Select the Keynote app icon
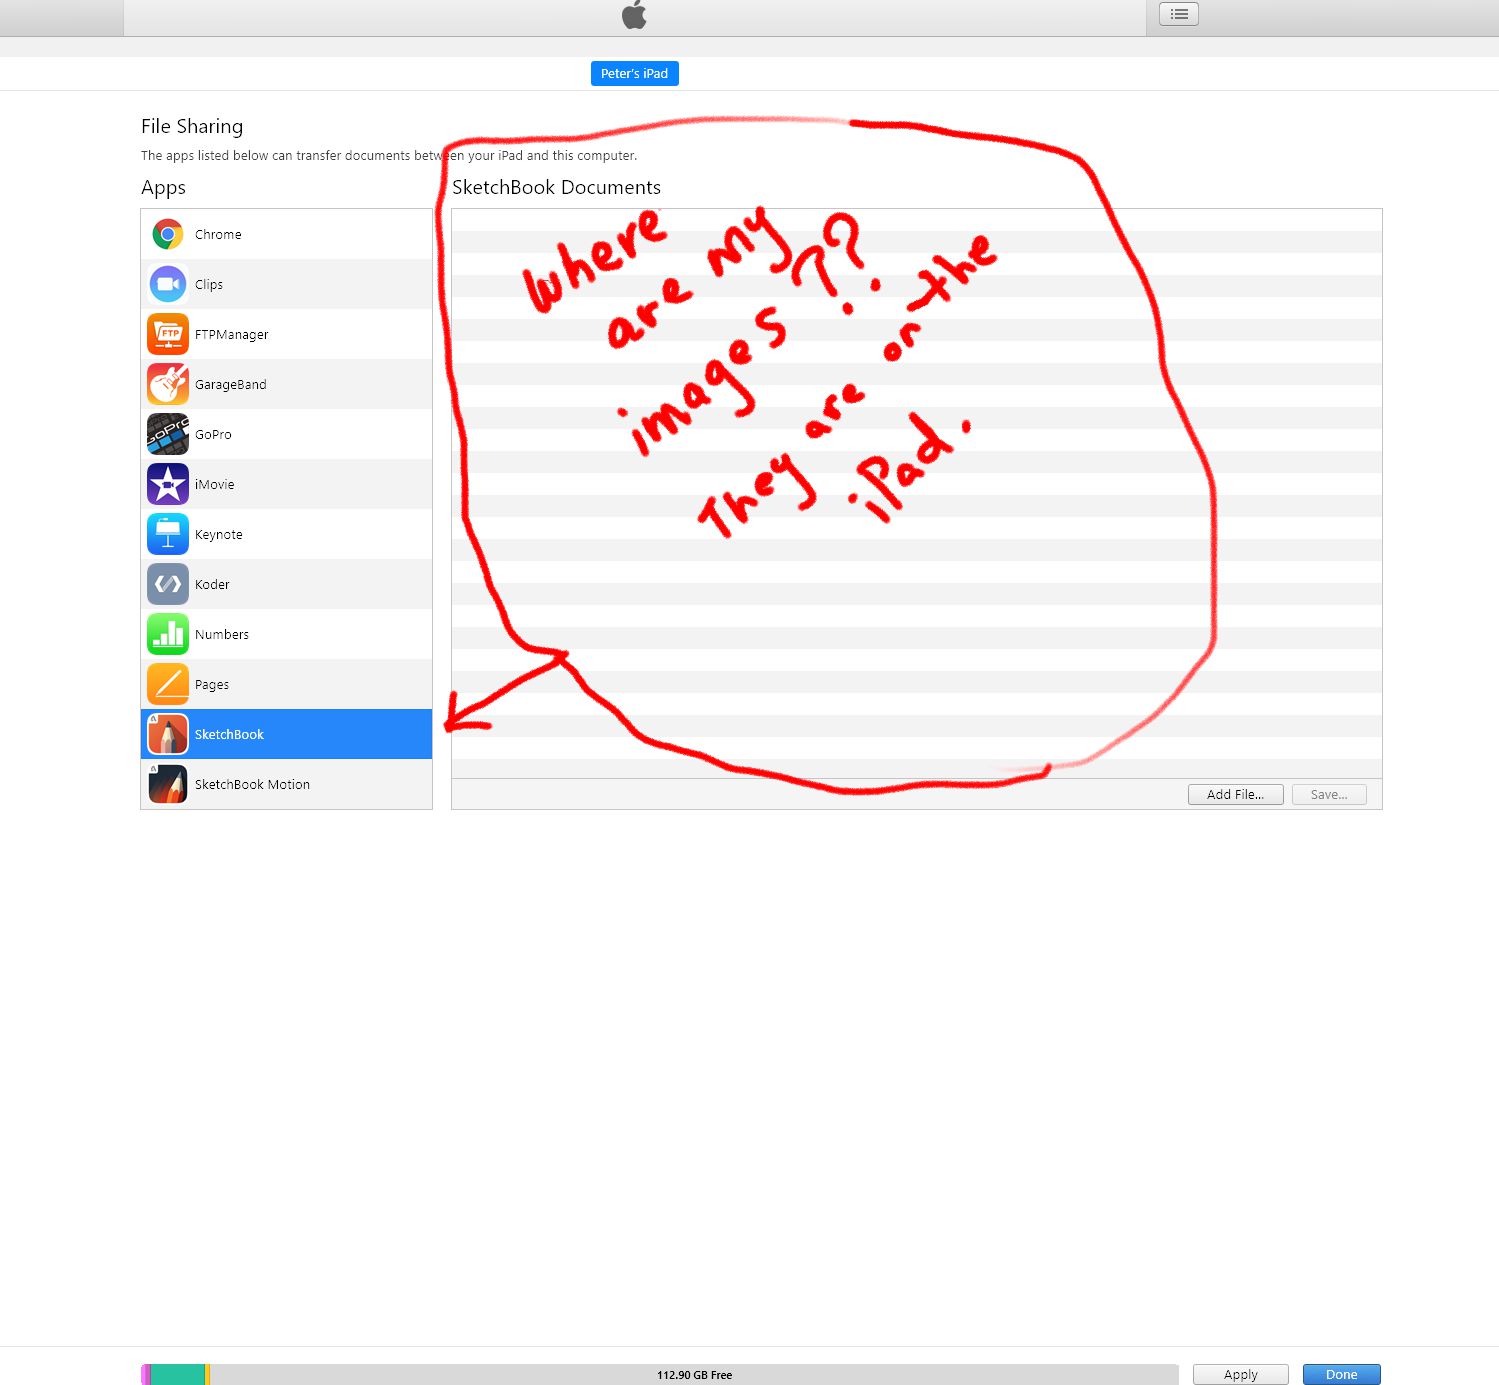Viewport: 1499px width, 1385px height. tap(167, 534)
